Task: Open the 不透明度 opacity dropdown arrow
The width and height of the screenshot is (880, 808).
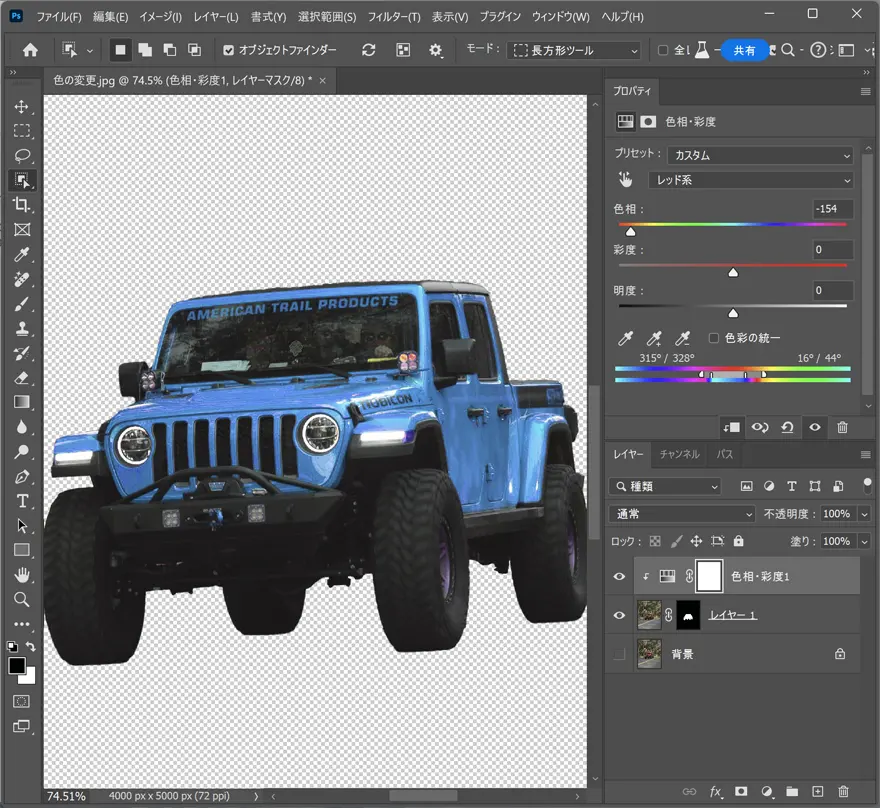Action: pyautogui.click(x=864, y=513)
